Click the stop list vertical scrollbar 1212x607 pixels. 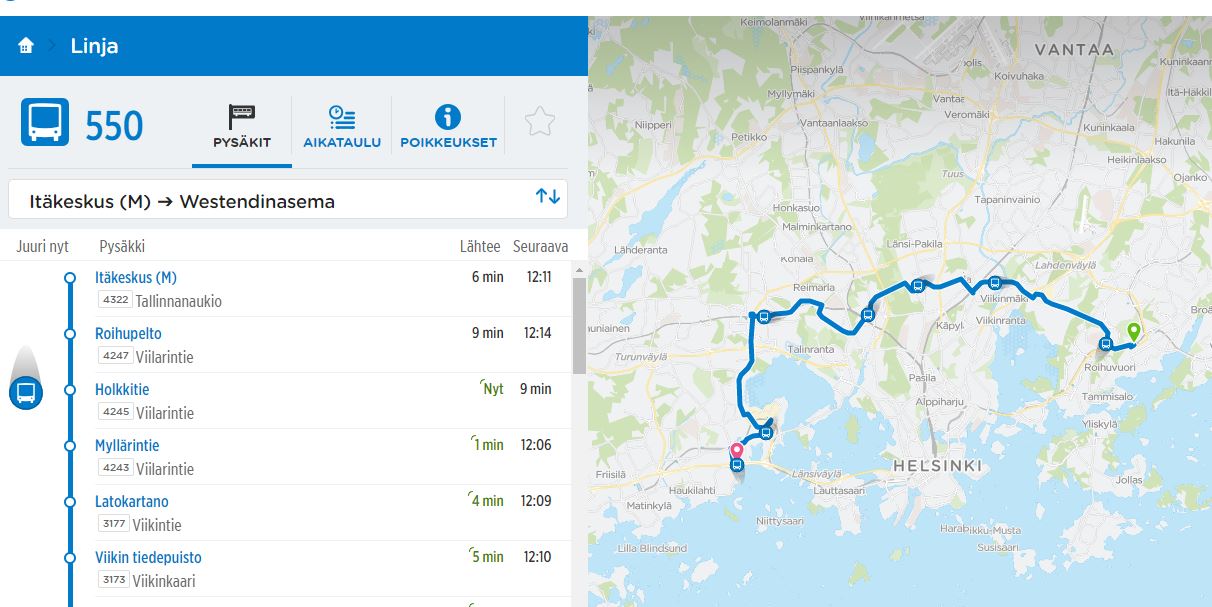tap(579, 325)
